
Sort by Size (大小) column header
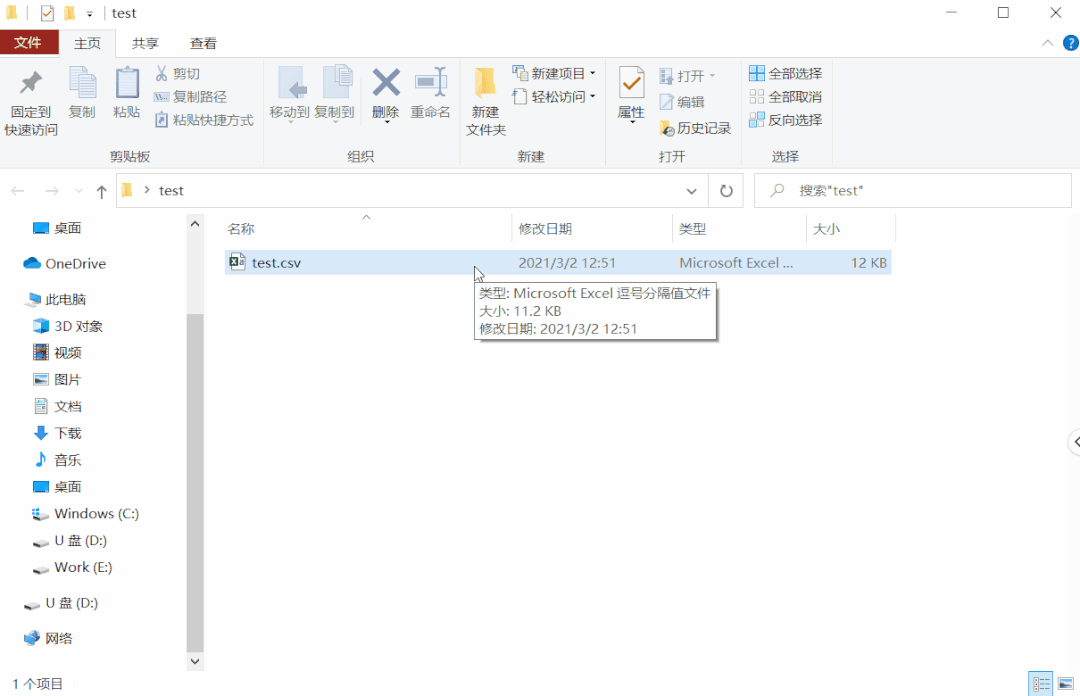click(x=851, y=229)
